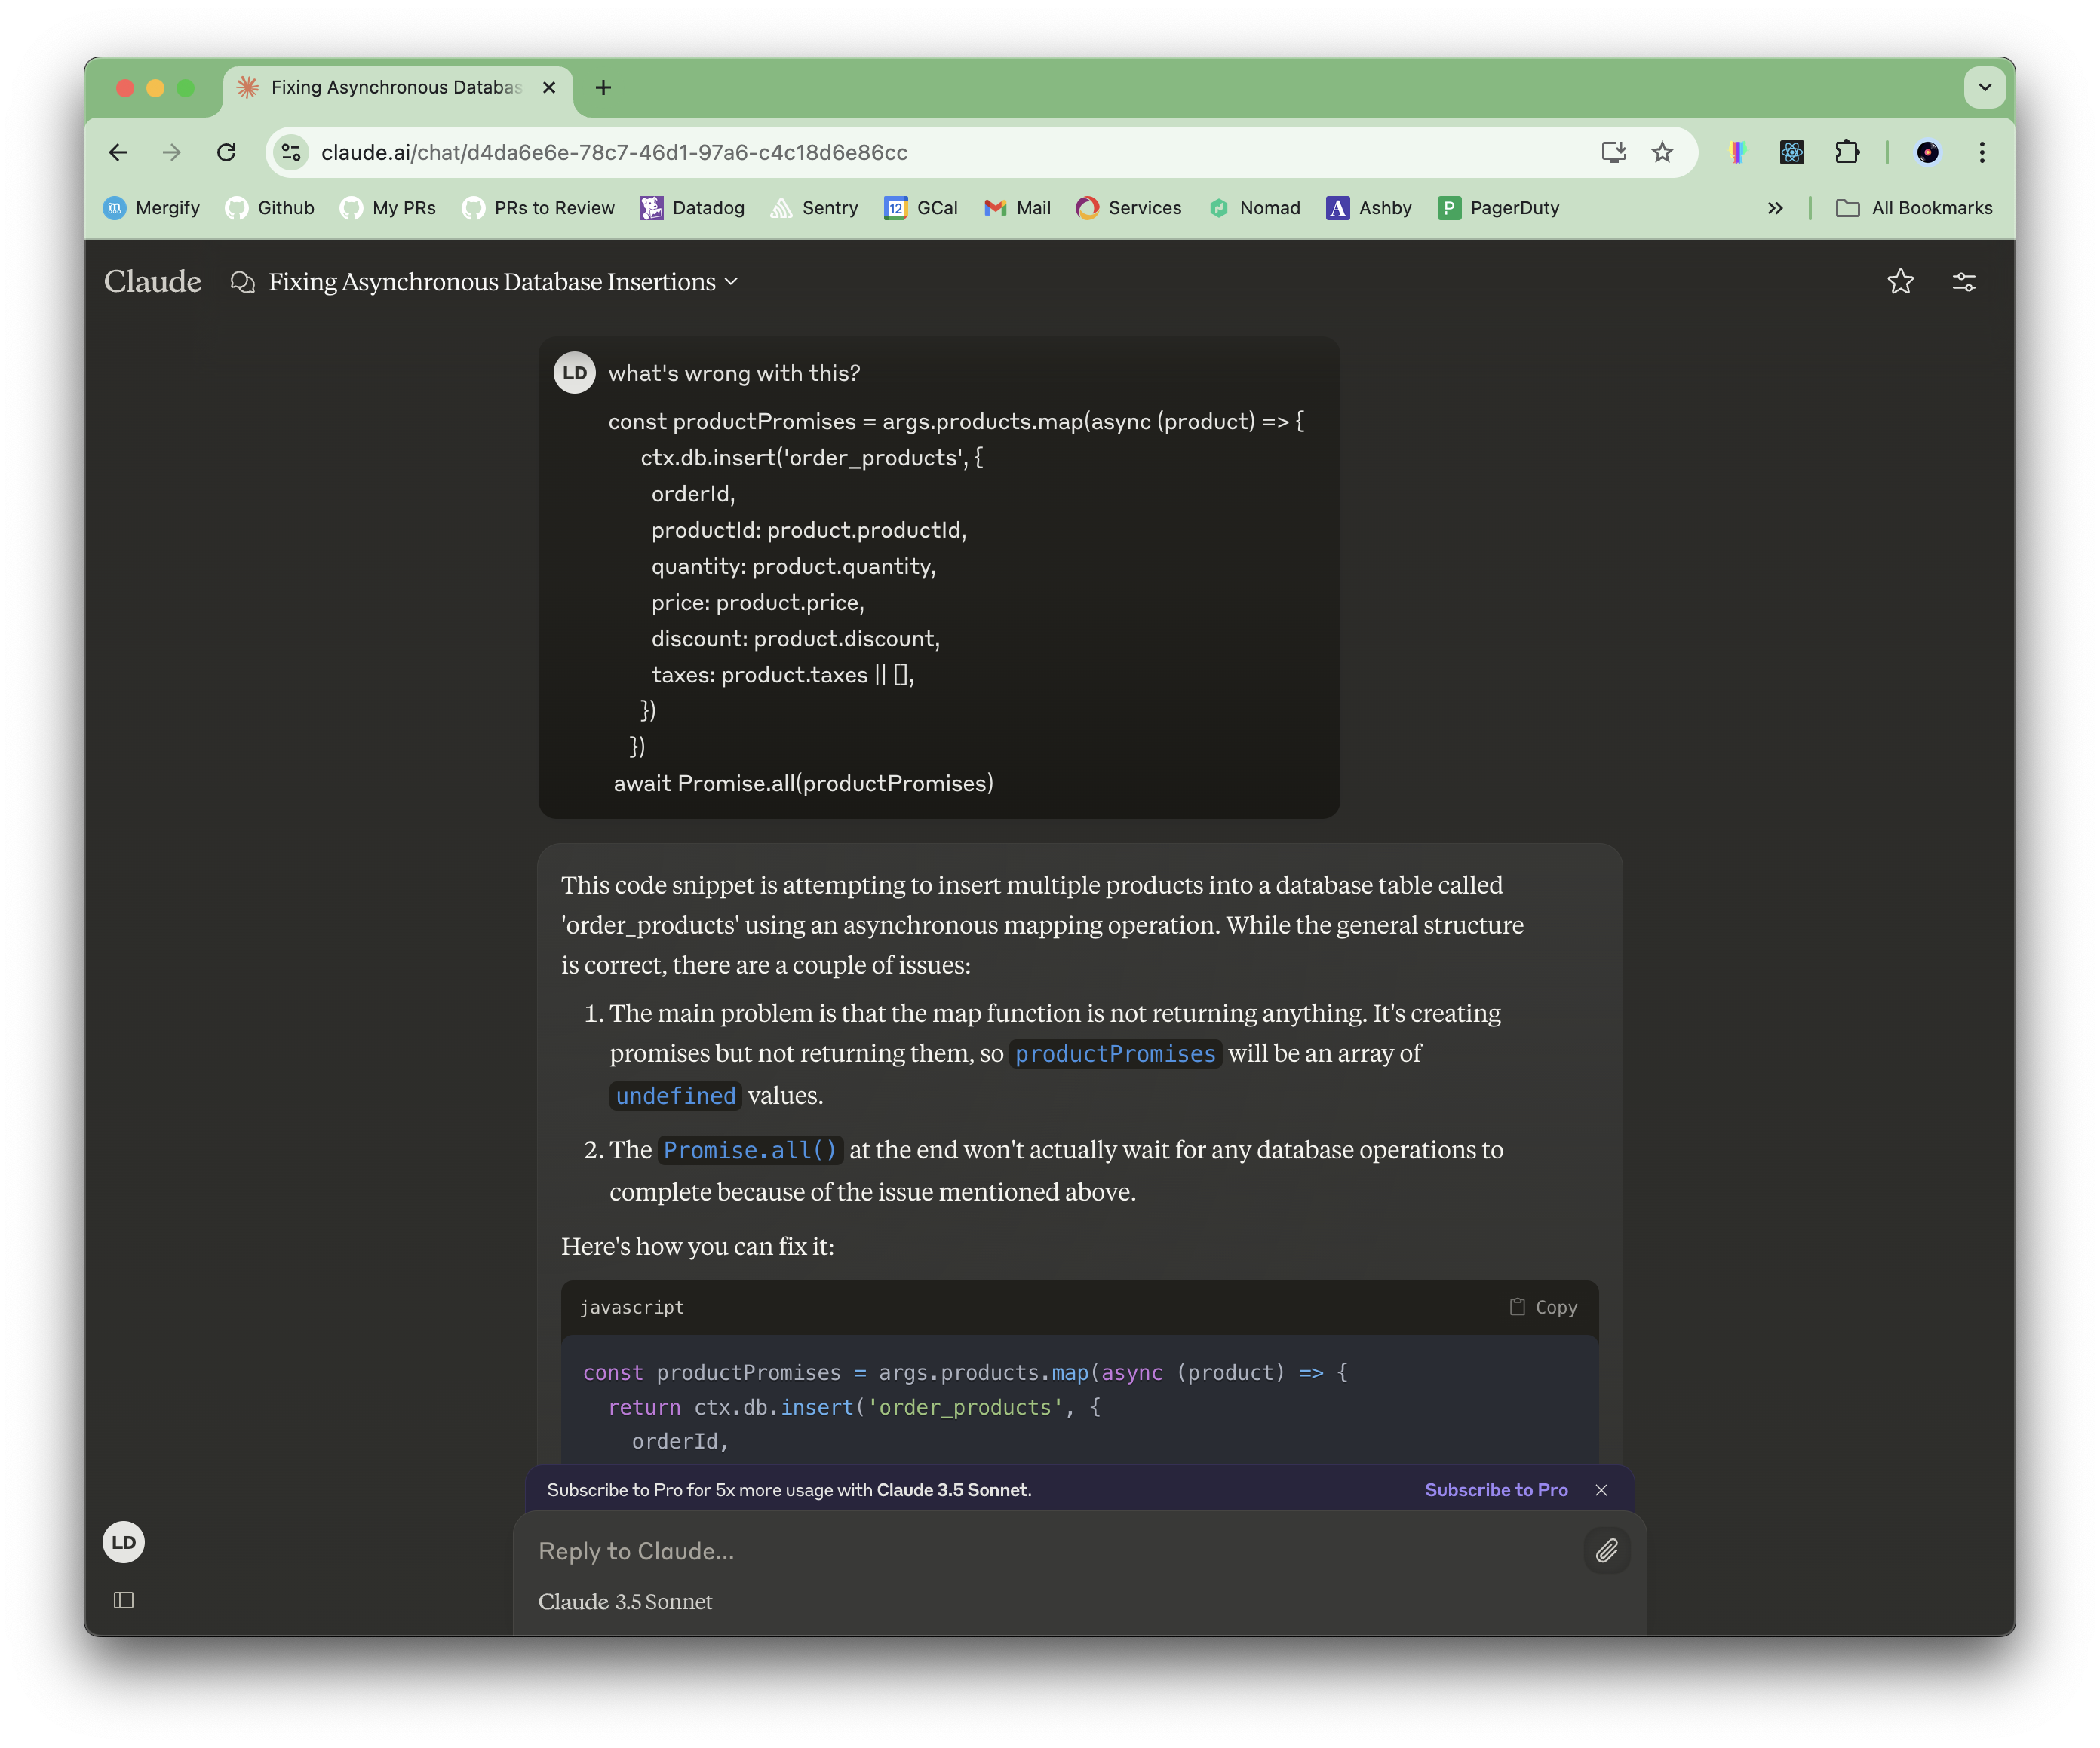Click the browser forward arrow
This screenshot has height=1748, width=2100.
coord(172,152)
